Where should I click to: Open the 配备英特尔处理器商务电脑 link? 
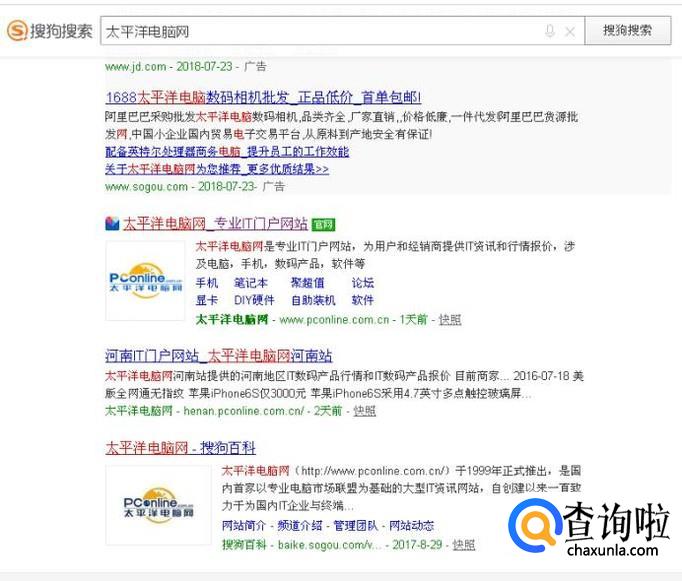[x=227, y=151]
